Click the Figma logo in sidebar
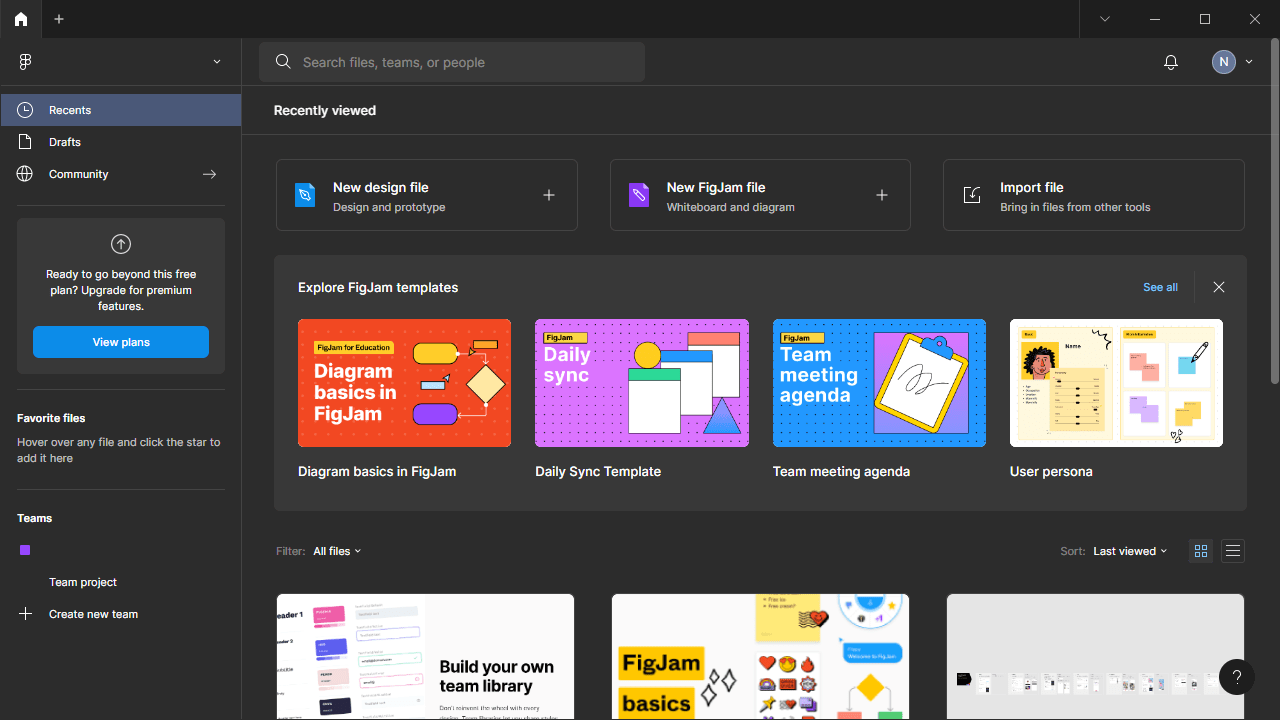1280x720 pixels. [25, 62]
